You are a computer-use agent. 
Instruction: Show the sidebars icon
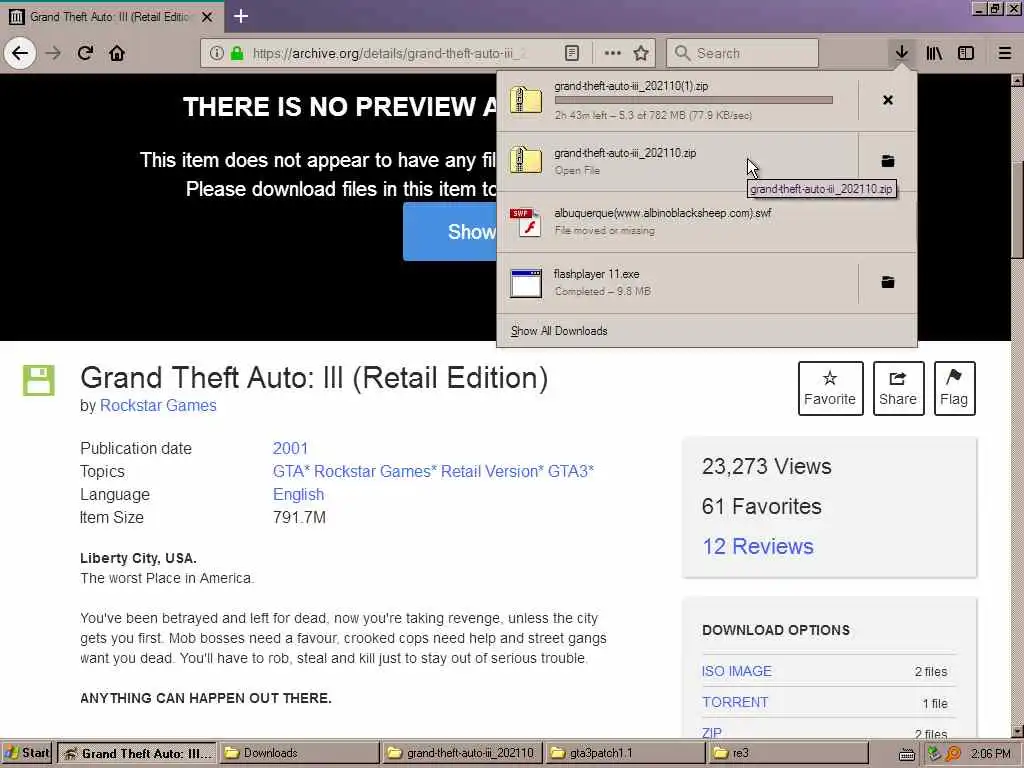[966, 53]
